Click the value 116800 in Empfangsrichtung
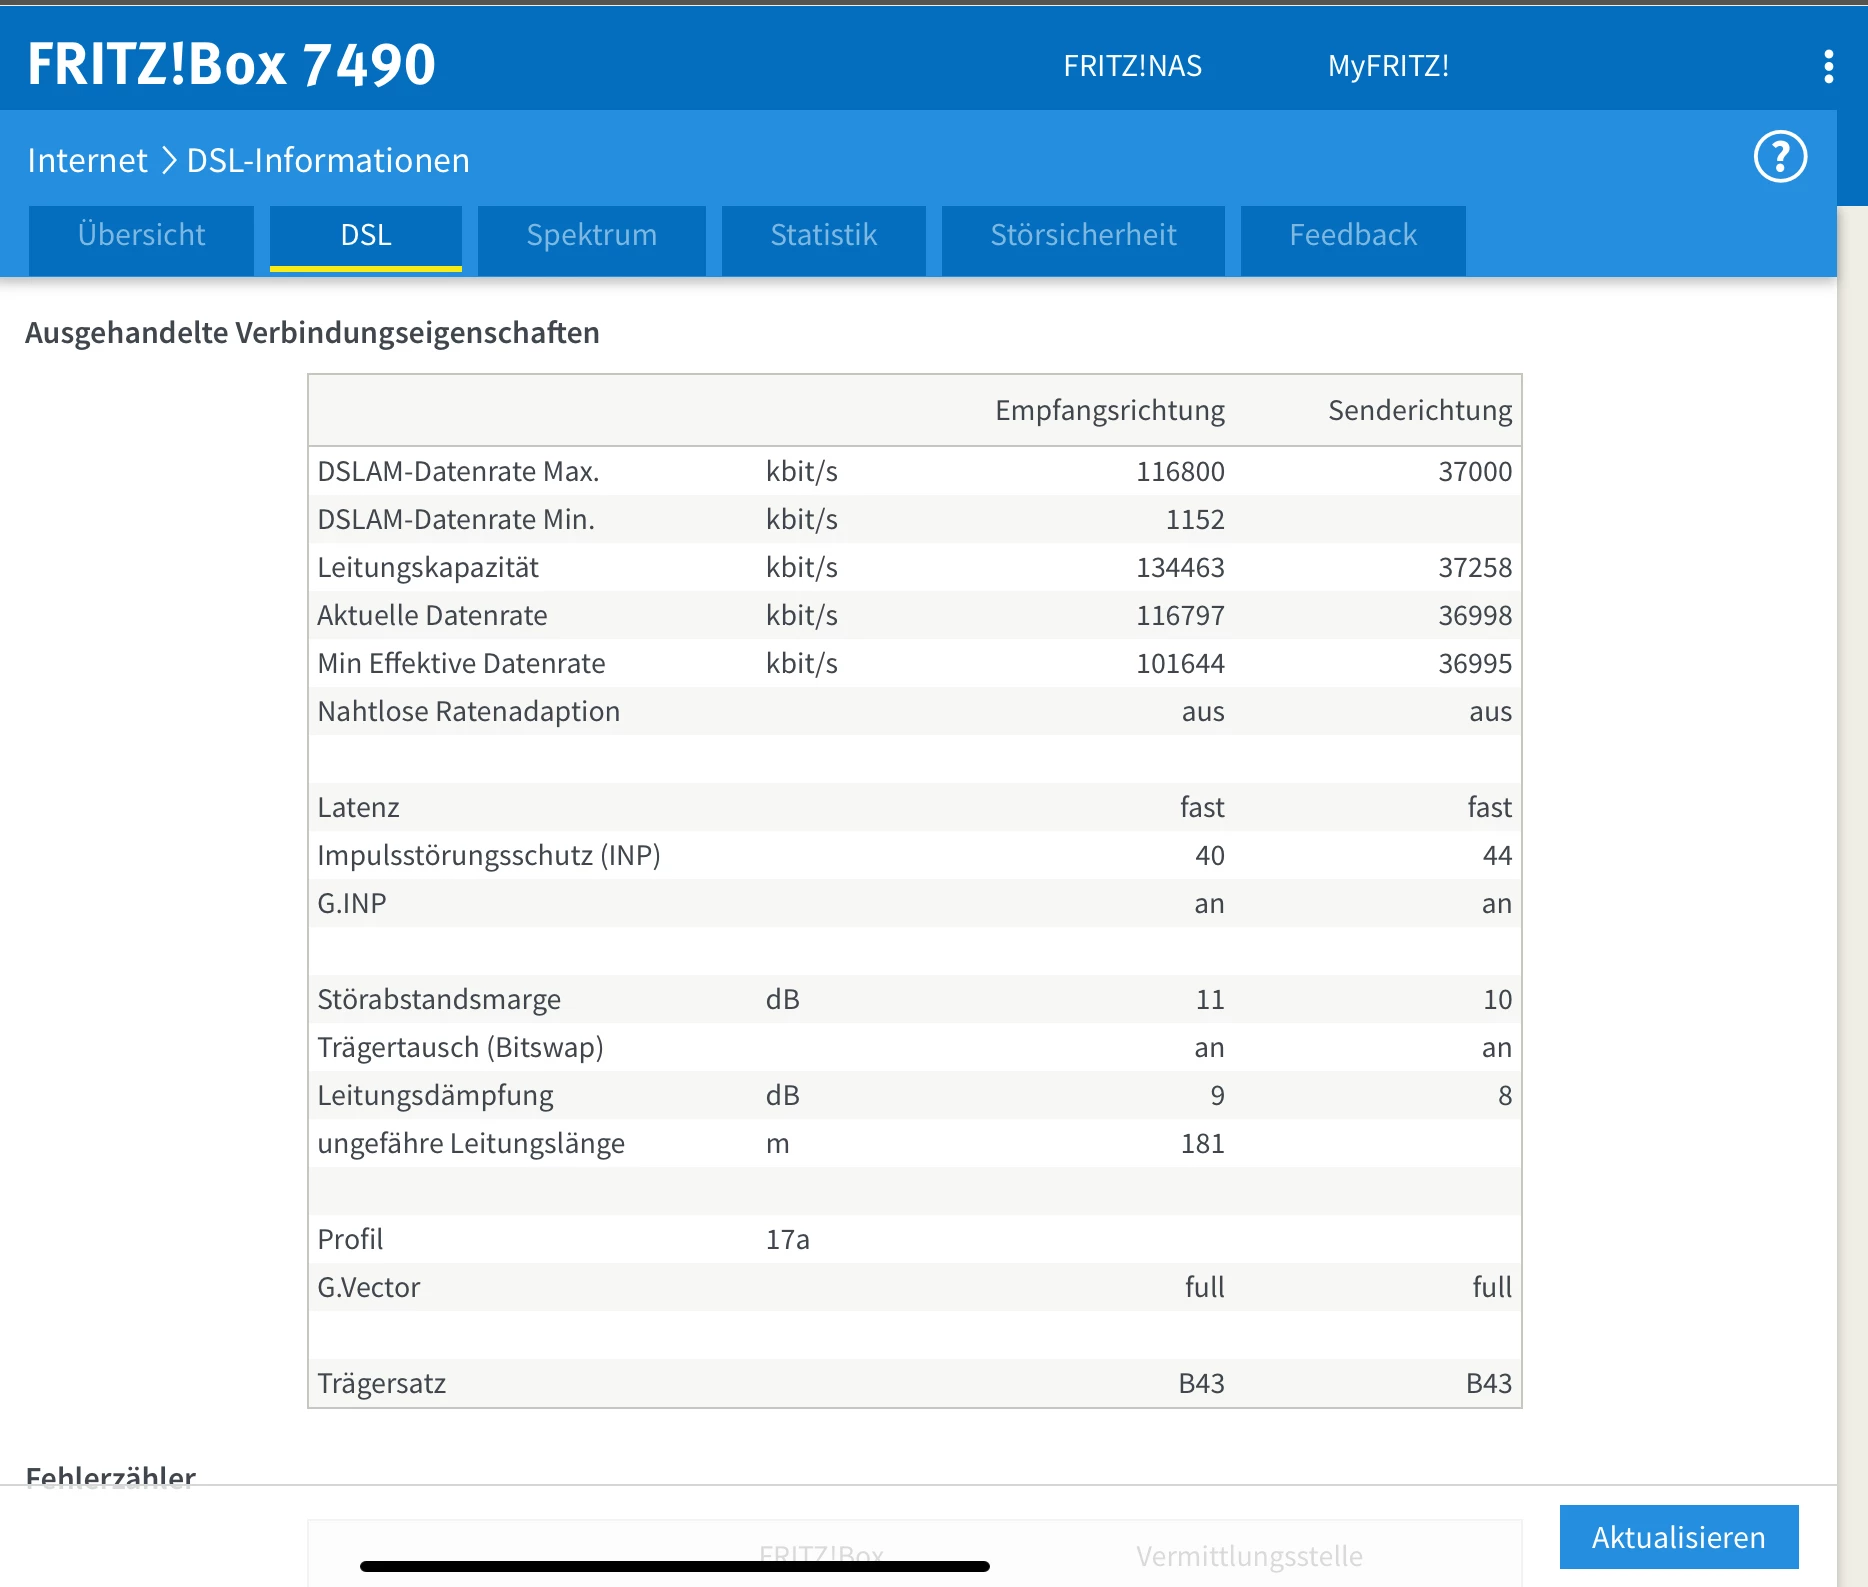Image resolution: width=1868 pixels, height=1587 pixels. tap(1180, 471)
